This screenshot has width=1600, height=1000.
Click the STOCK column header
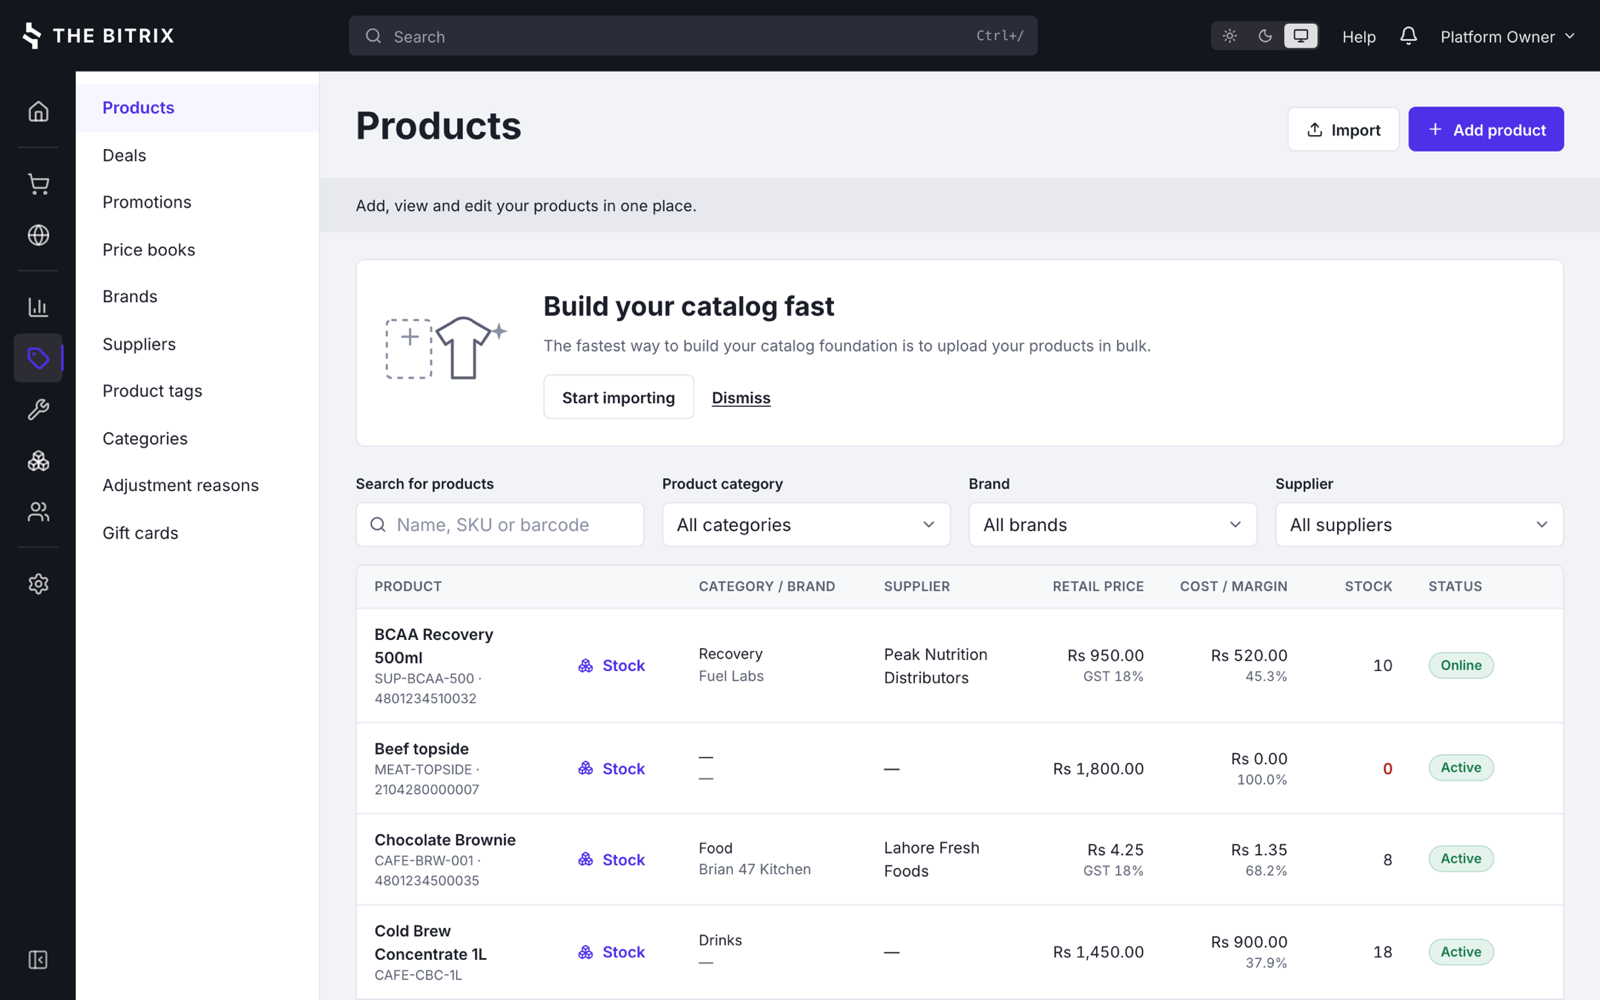[1368, 587]
